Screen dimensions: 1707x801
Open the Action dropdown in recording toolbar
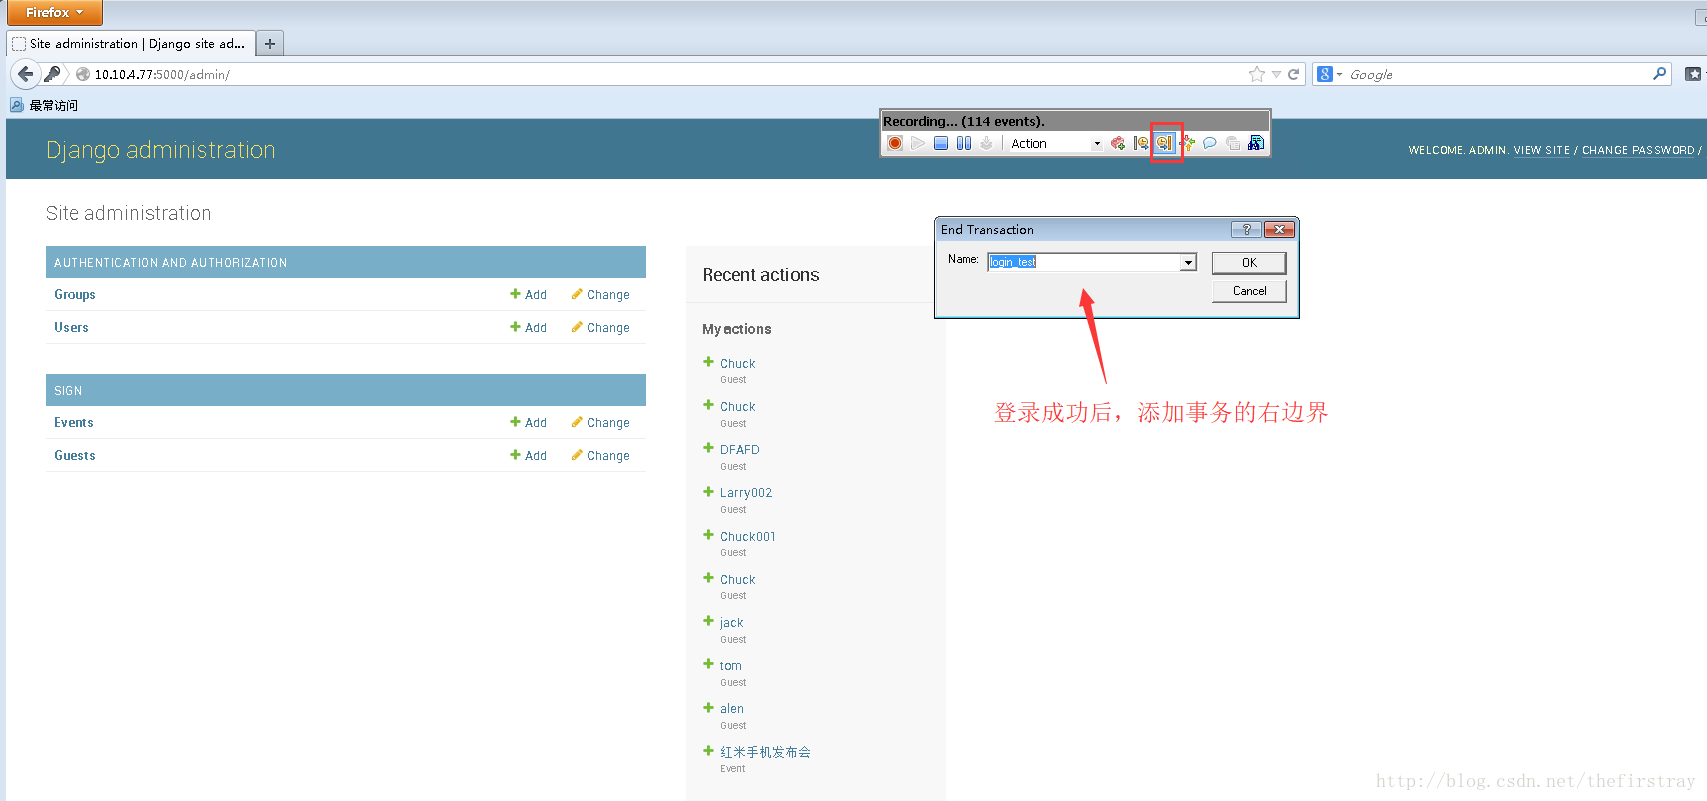coord(1055,144)
